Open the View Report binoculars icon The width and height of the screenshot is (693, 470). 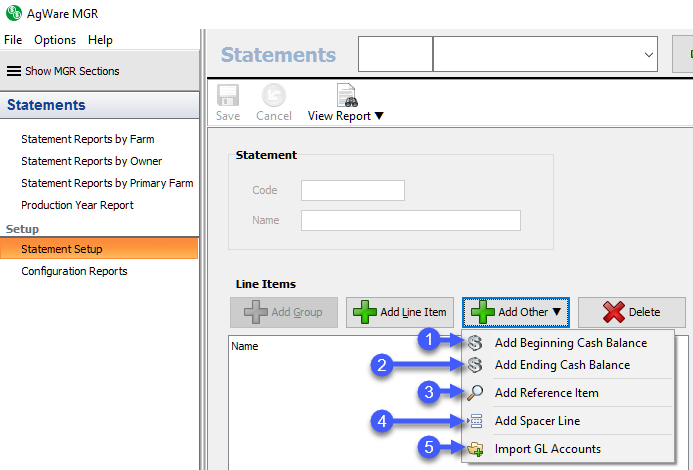click(346, 95)
